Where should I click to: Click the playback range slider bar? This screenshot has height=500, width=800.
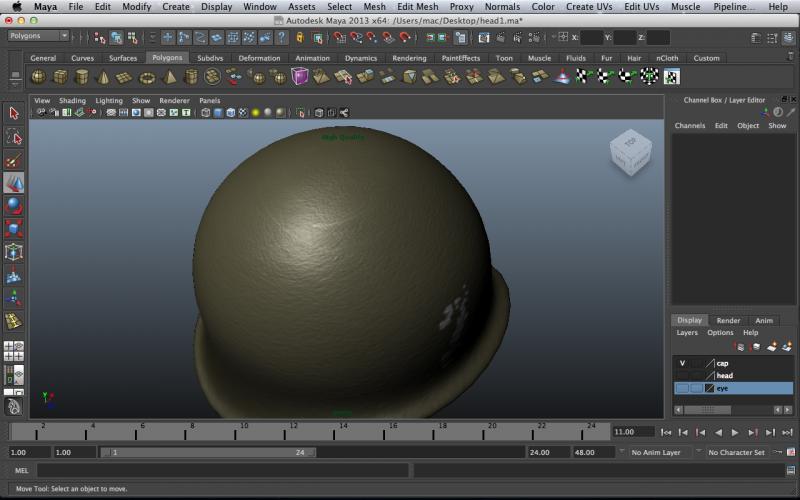210,452
